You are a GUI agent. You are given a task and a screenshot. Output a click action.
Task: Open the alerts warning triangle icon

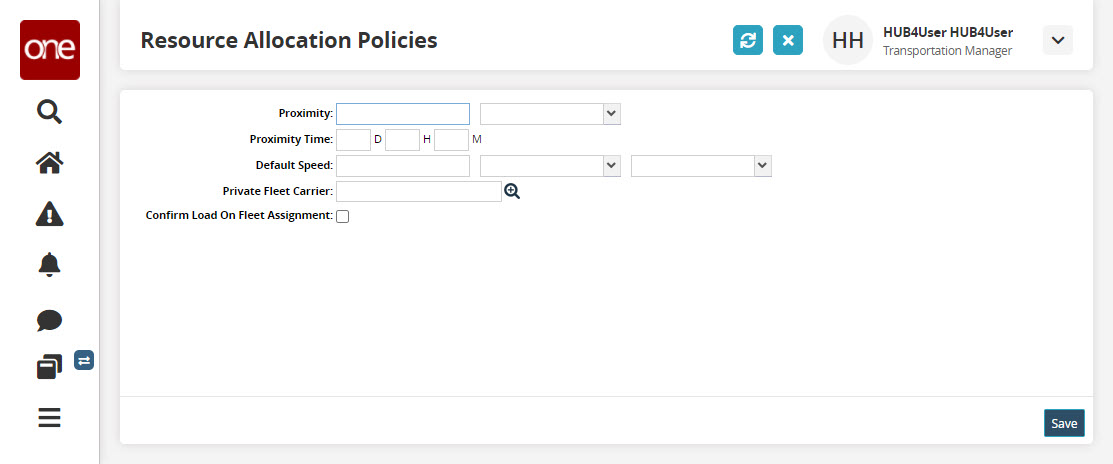point(49,213)
